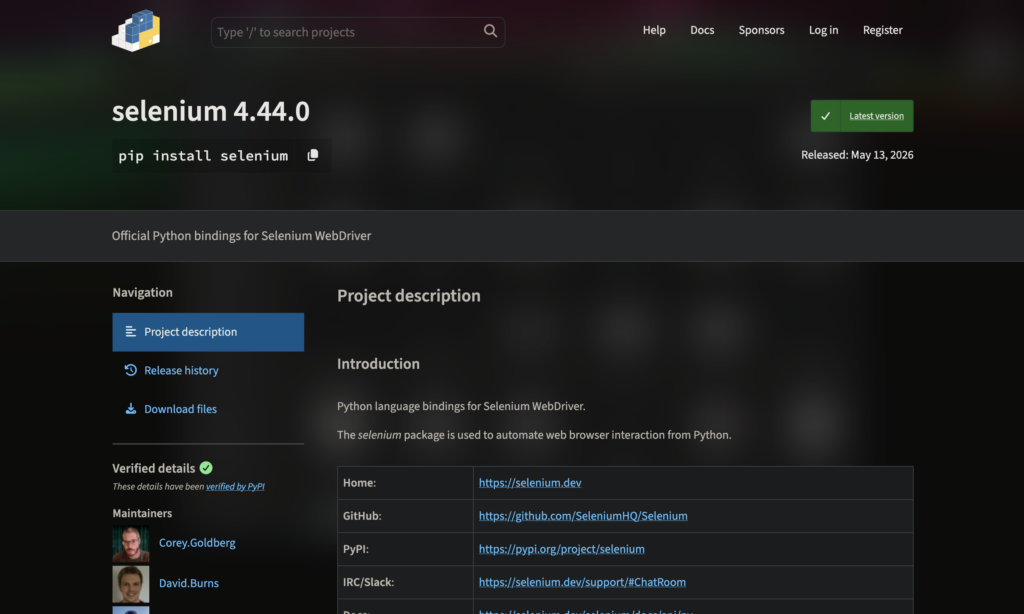Open David.Burns maintainer profile
Image resolution: width=1024 pixels, height=614 pixels.
[189, 583]
